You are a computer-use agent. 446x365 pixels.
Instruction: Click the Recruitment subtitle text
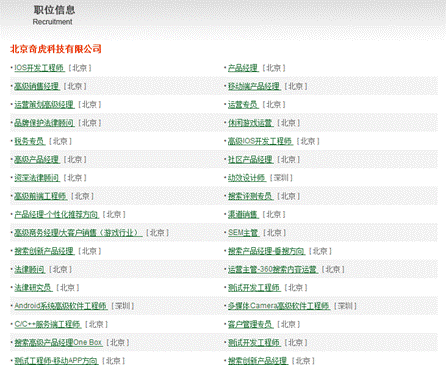(x=52, y=22)
